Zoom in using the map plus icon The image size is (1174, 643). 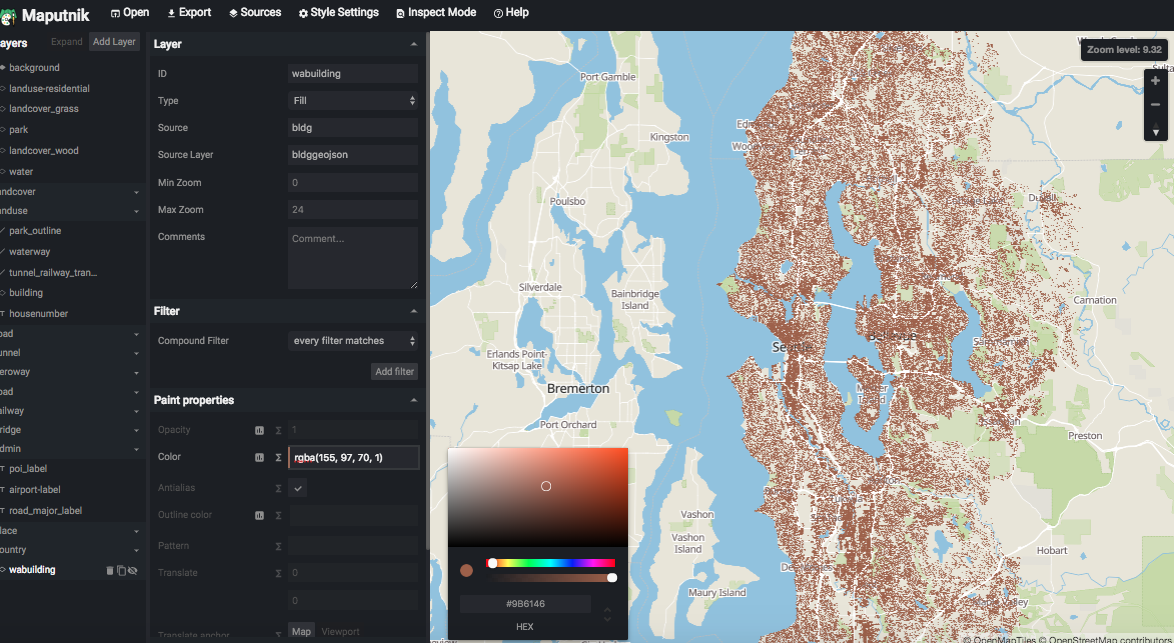(x=1155, y=80)
